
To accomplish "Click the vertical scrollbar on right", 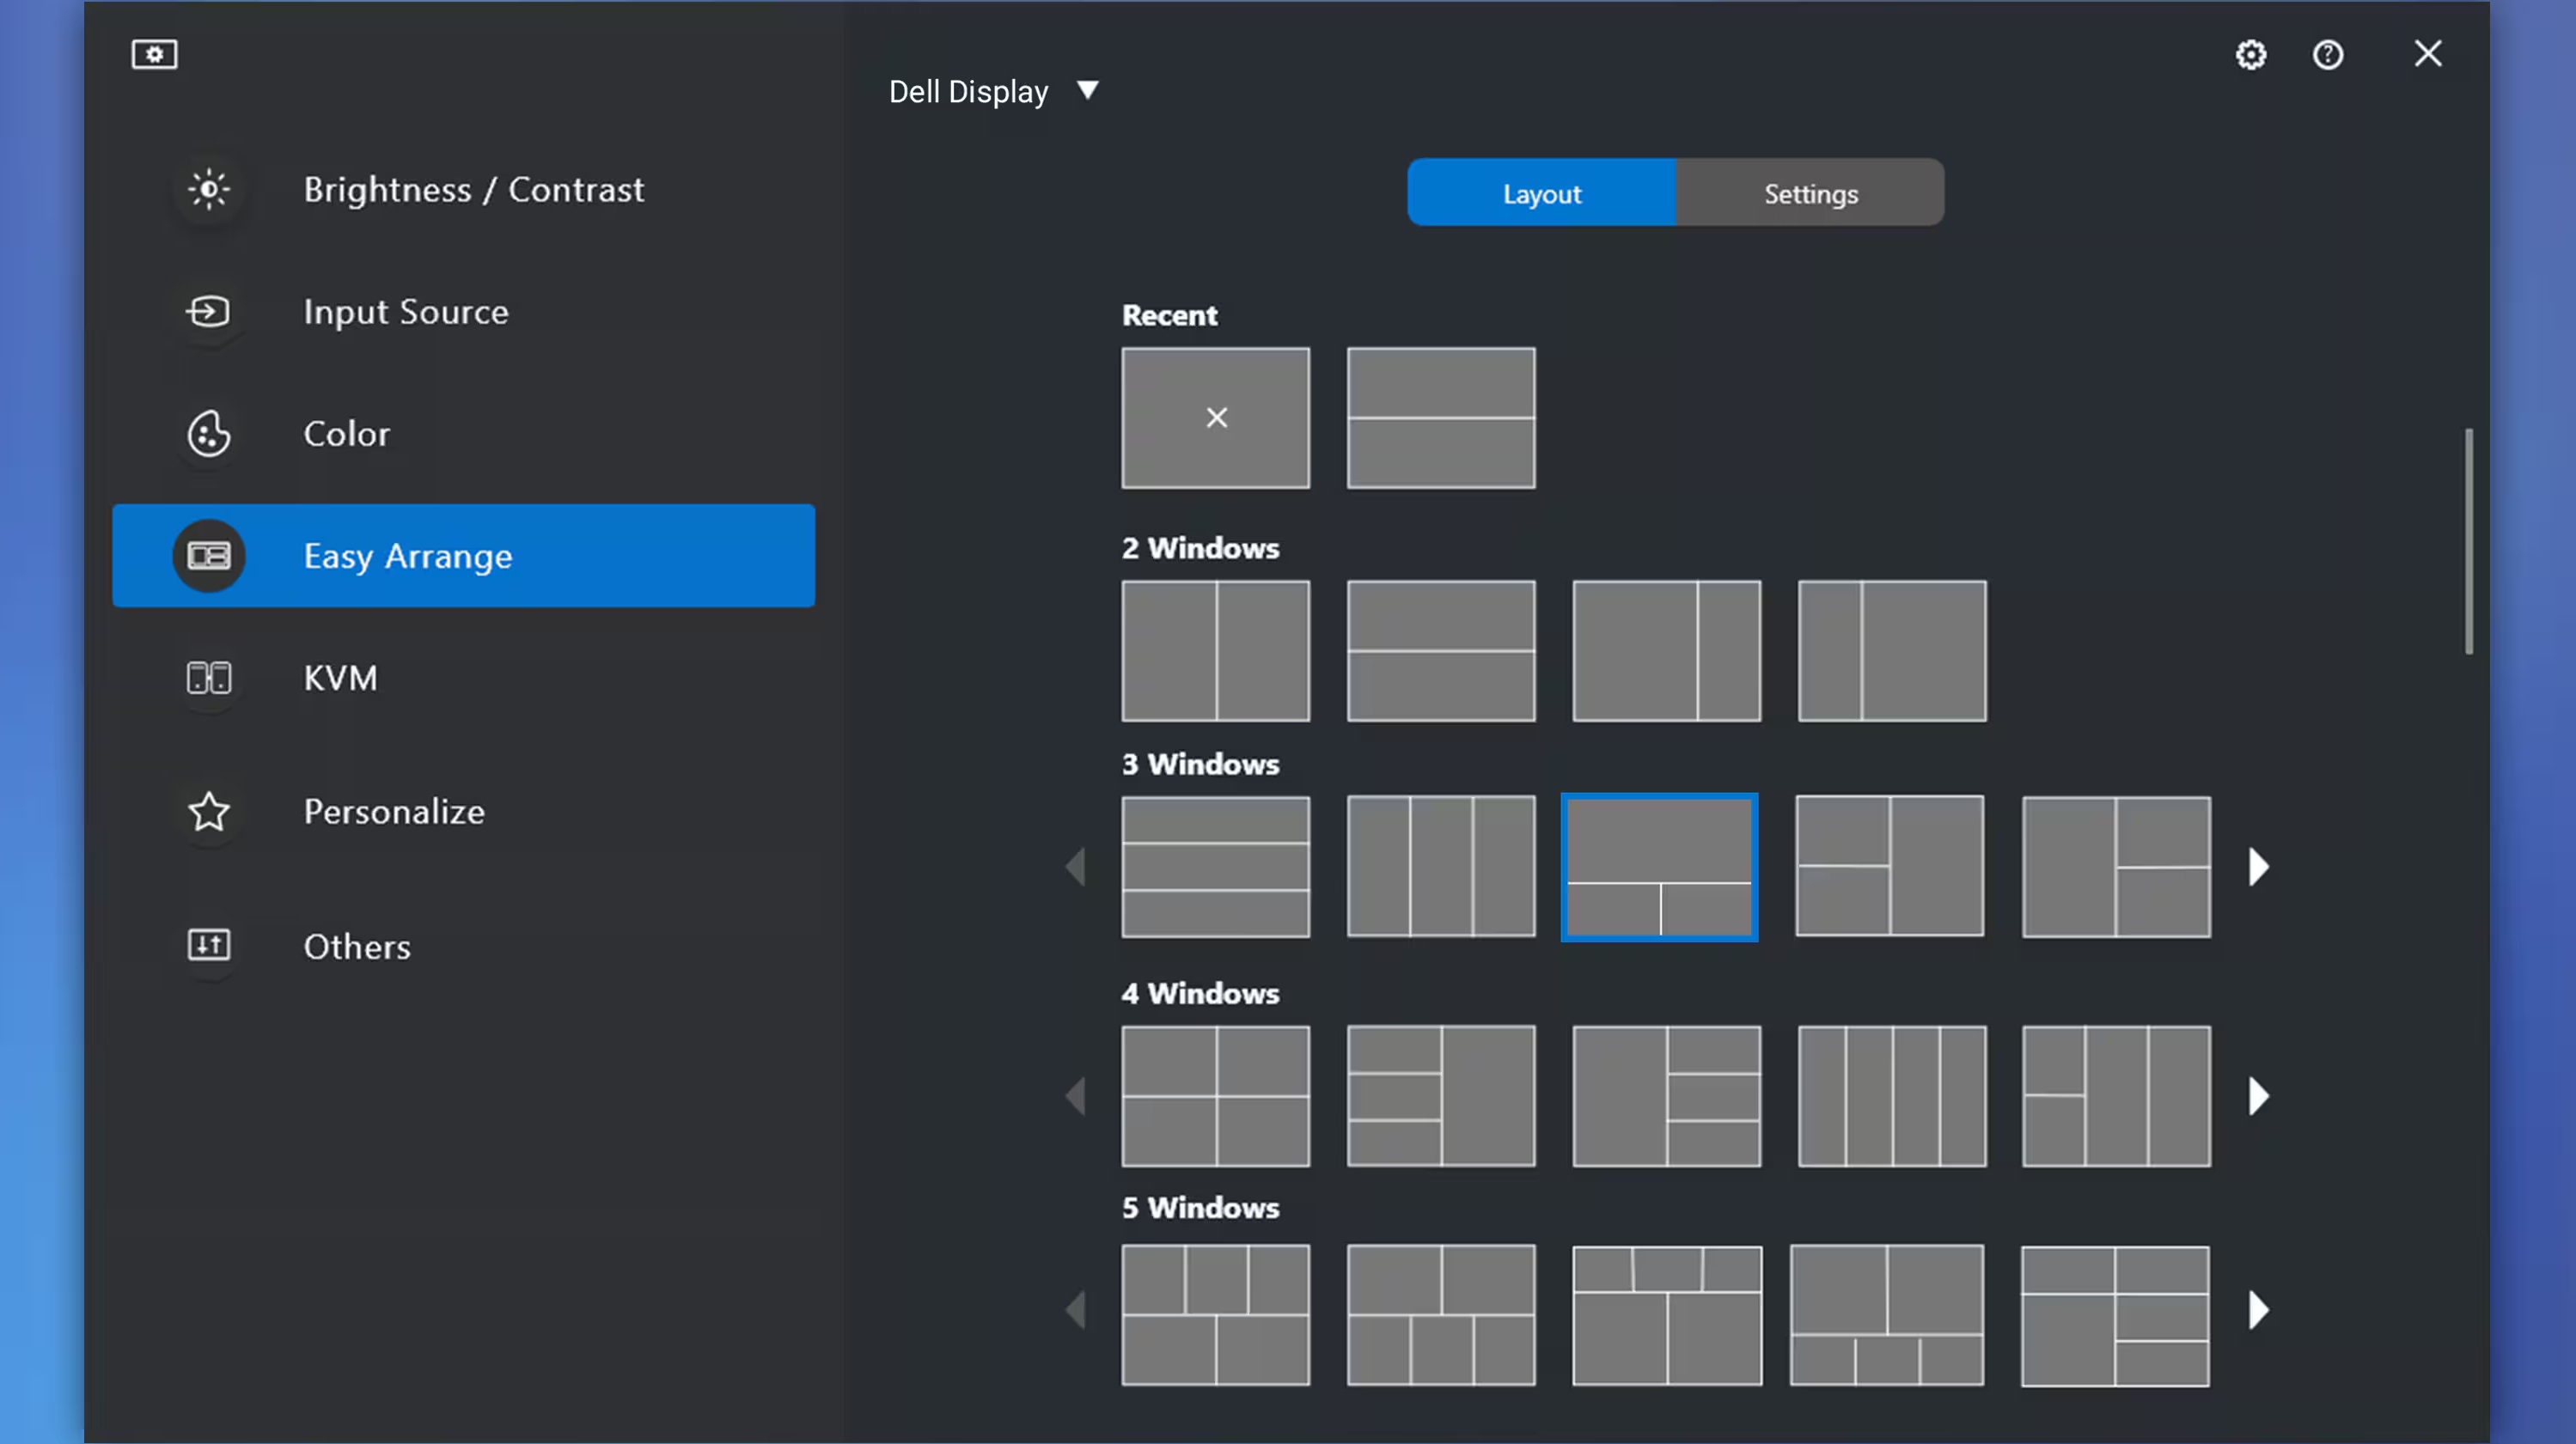I will [2468, 541].
